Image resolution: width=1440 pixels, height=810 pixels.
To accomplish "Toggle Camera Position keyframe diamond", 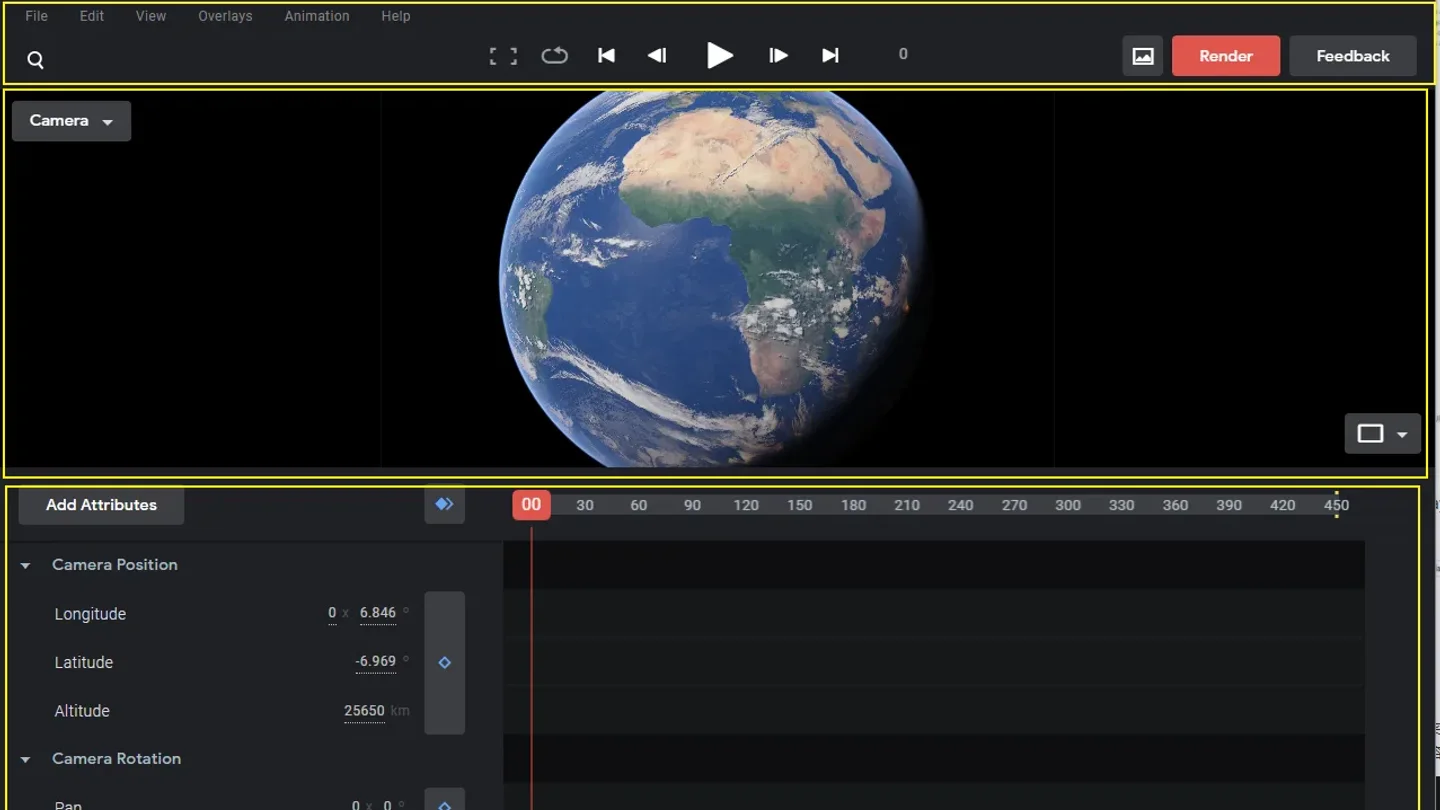I will click(445, 663).
